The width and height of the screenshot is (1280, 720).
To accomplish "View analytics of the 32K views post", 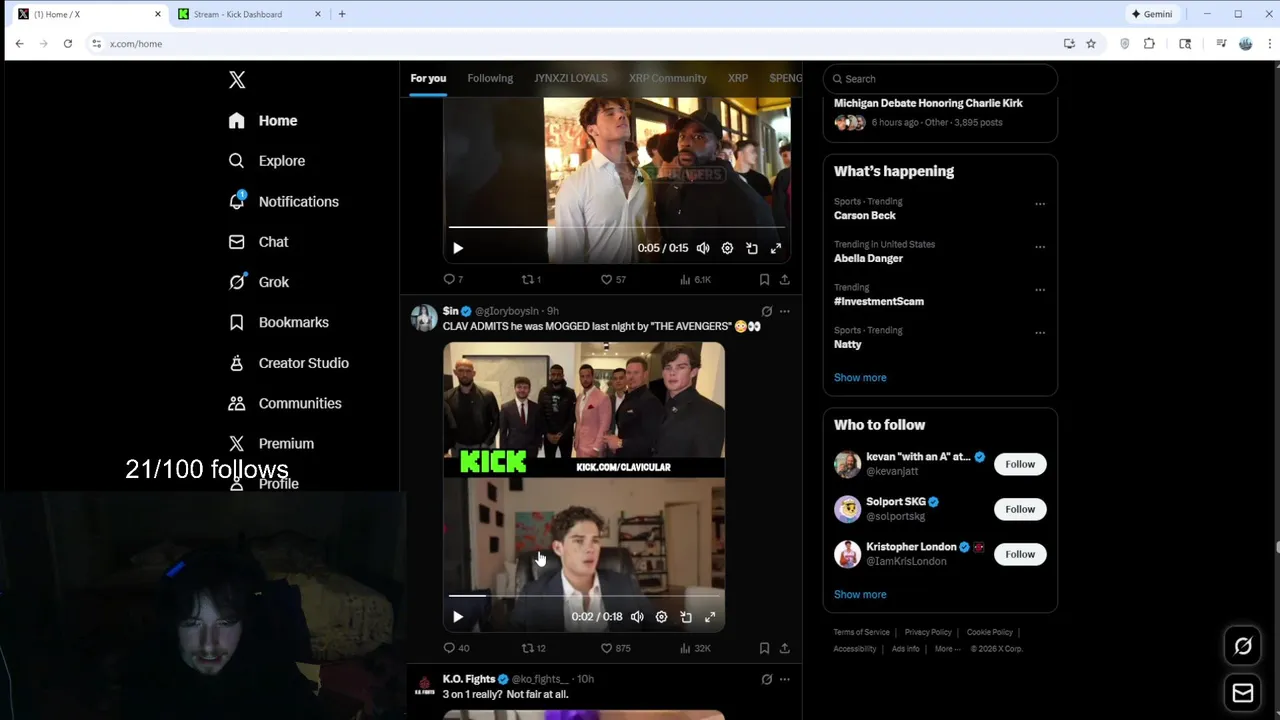I will (695, 648).
